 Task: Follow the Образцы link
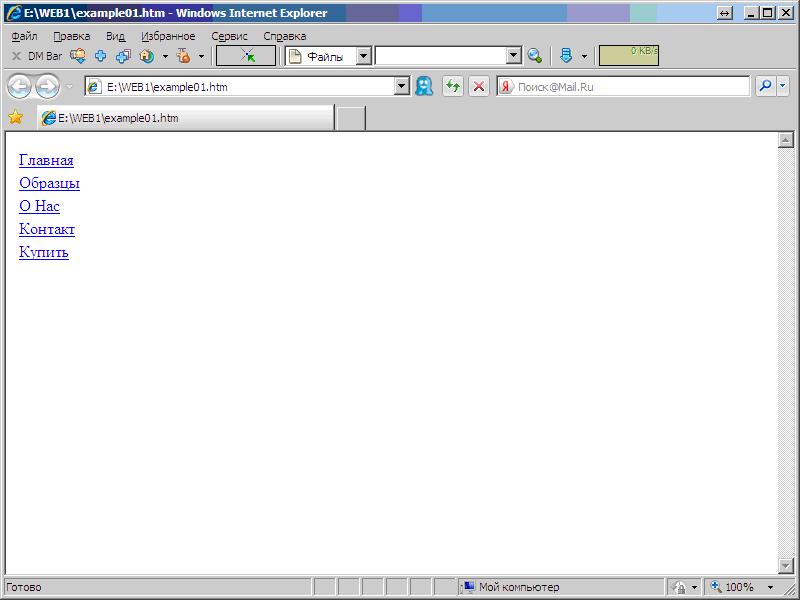[49, 183]
